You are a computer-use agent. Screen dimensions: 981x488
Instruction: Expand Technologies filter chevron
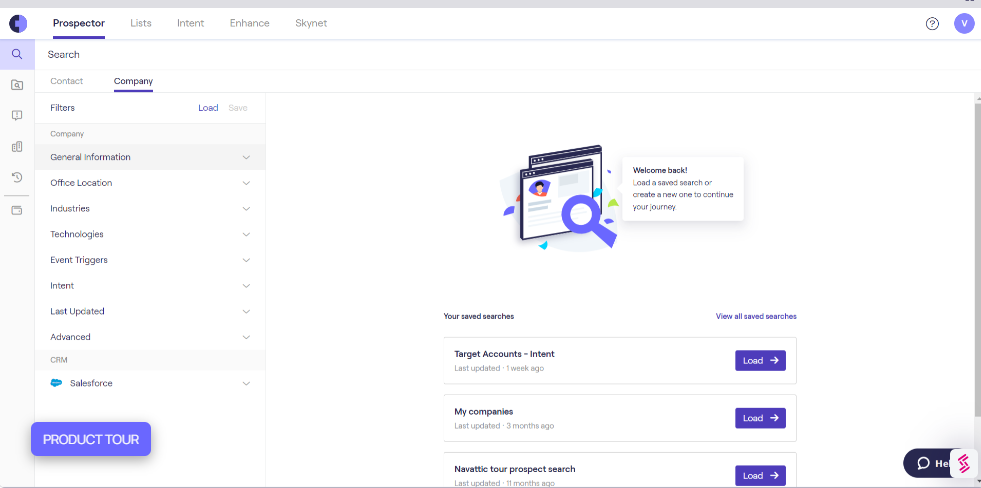click(x=247, y=235)
